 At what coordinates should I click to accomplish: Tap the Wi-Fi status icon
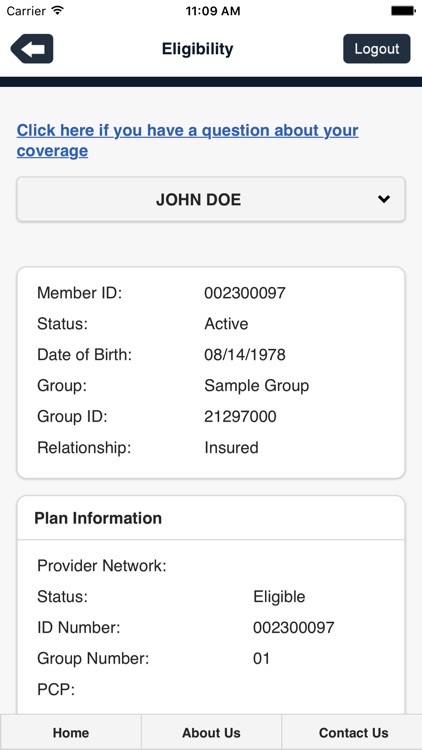click(x=58, y=11)
